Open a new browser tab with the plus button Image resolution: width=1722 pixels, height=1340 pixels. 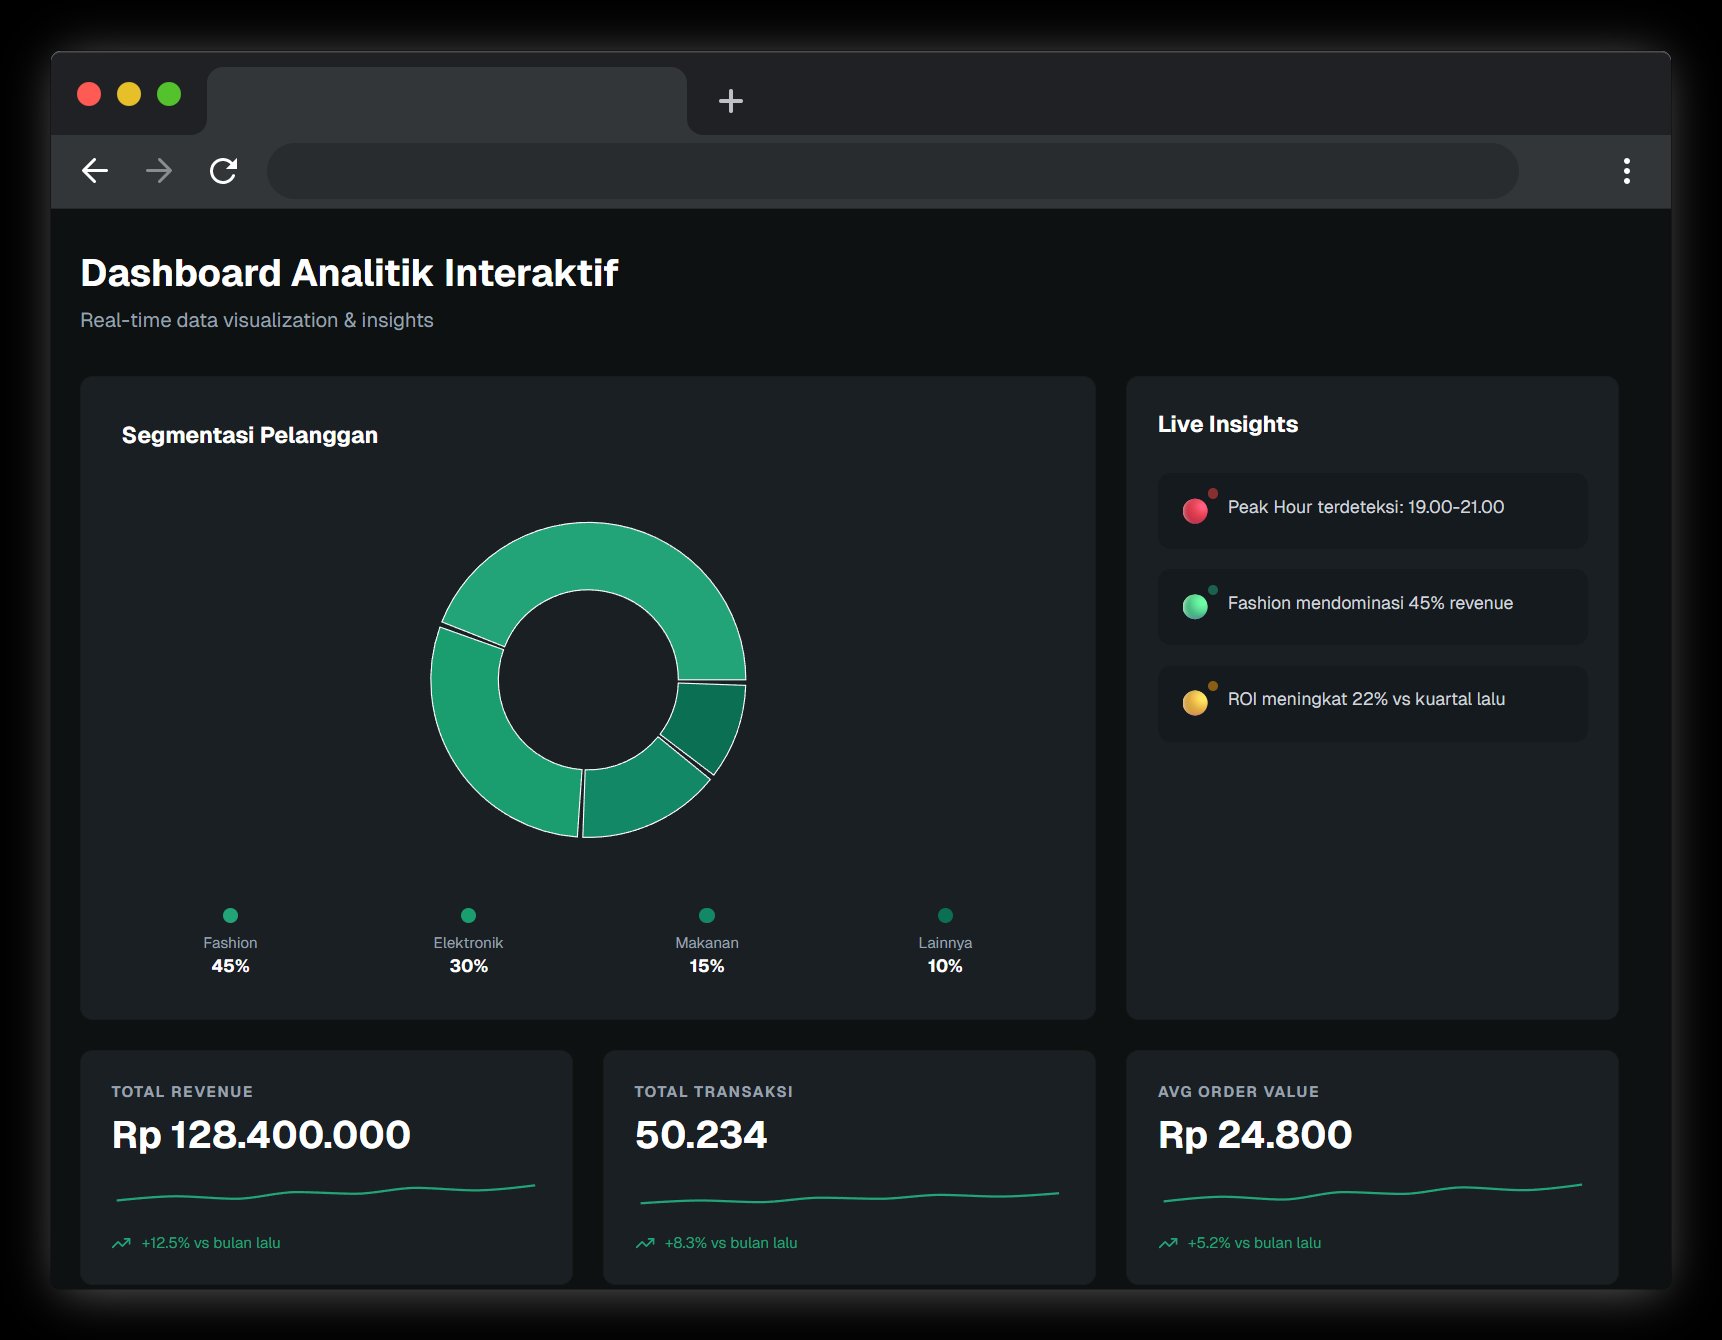click(731, 101)
